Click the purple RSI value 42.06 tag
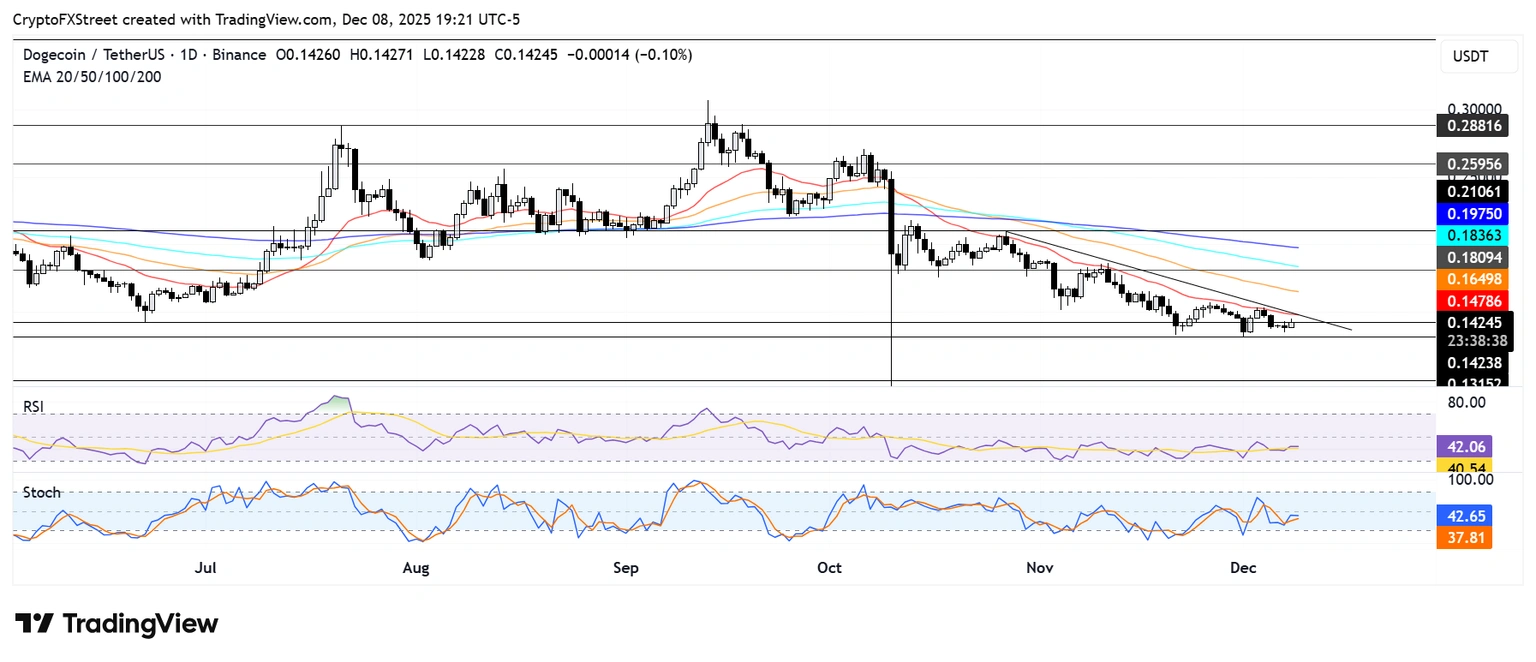The width and height of the screenshot is (1536, 662). [x=1465, y=449]
